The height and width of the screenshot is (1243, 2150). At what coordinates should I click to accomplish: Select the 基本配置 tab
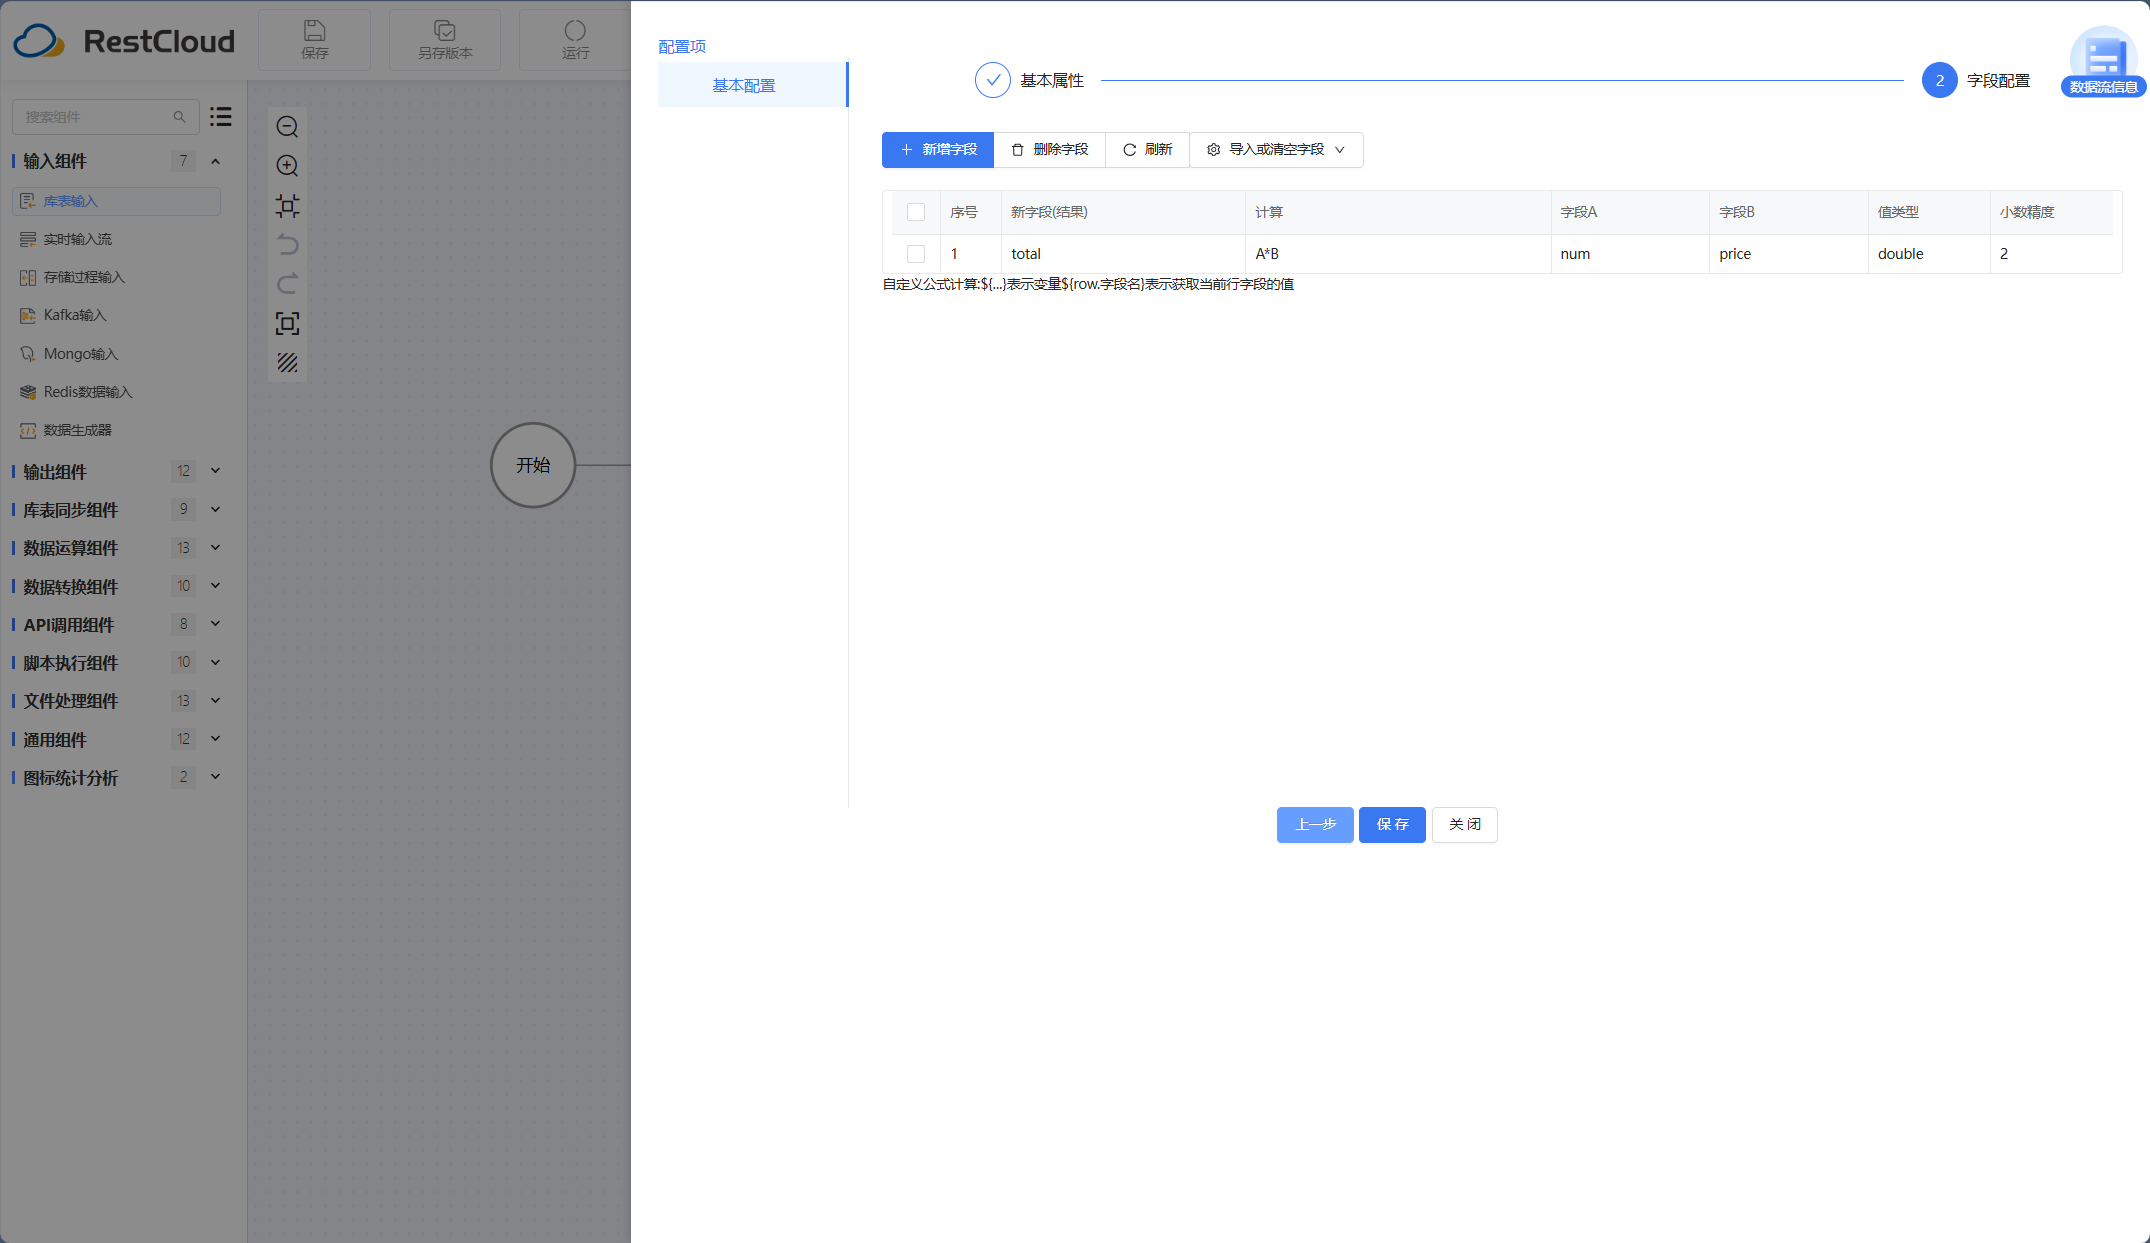click(752, 85)
